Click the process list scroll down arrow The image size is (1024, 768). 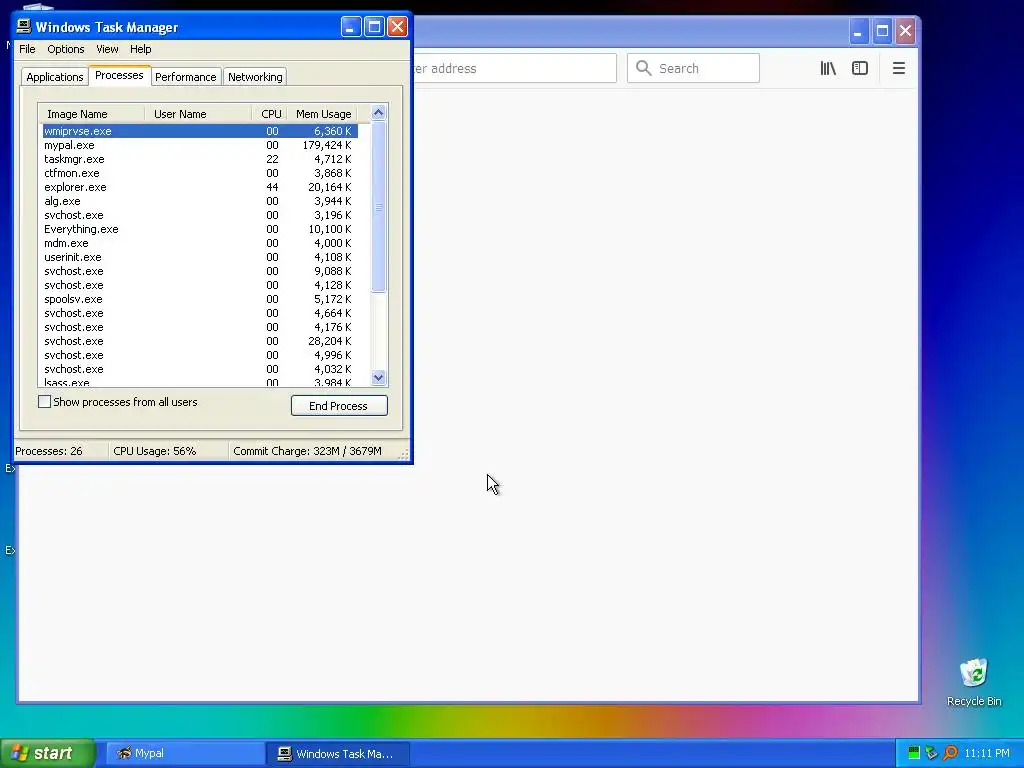click(x=378, y=377)
